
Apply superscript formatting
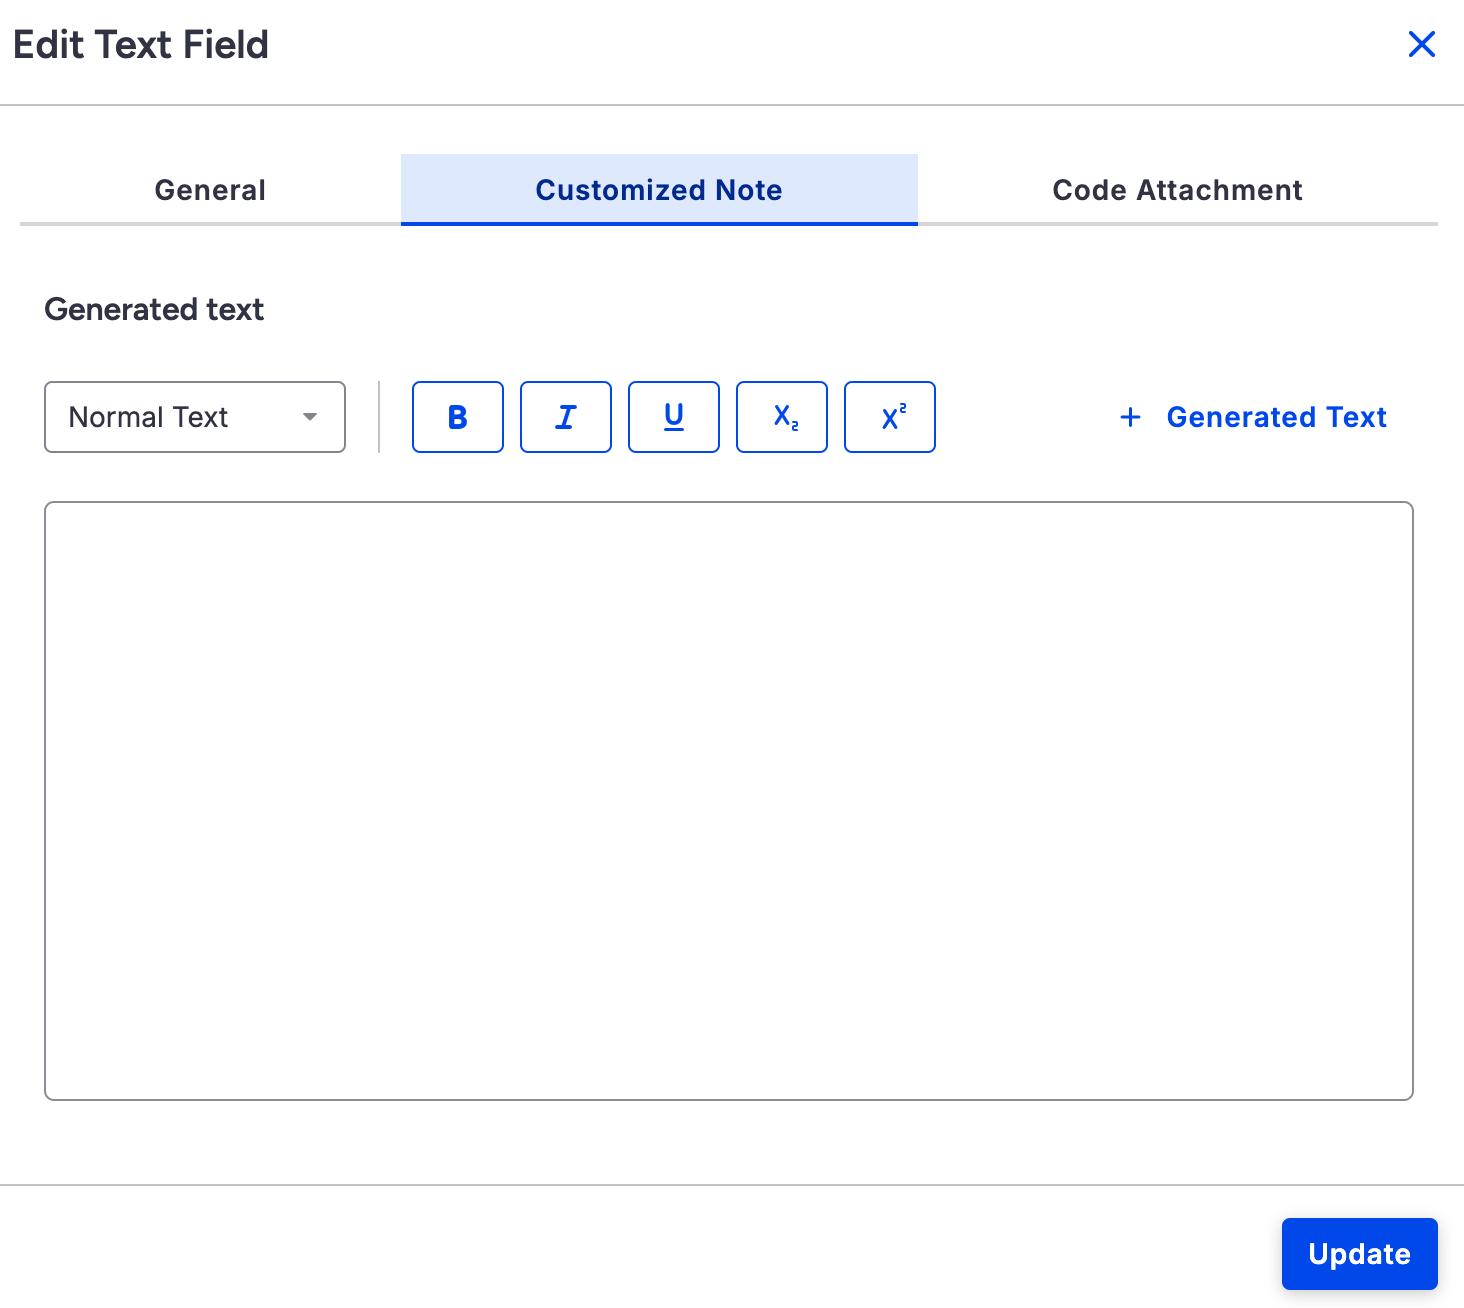coord(890,417)
